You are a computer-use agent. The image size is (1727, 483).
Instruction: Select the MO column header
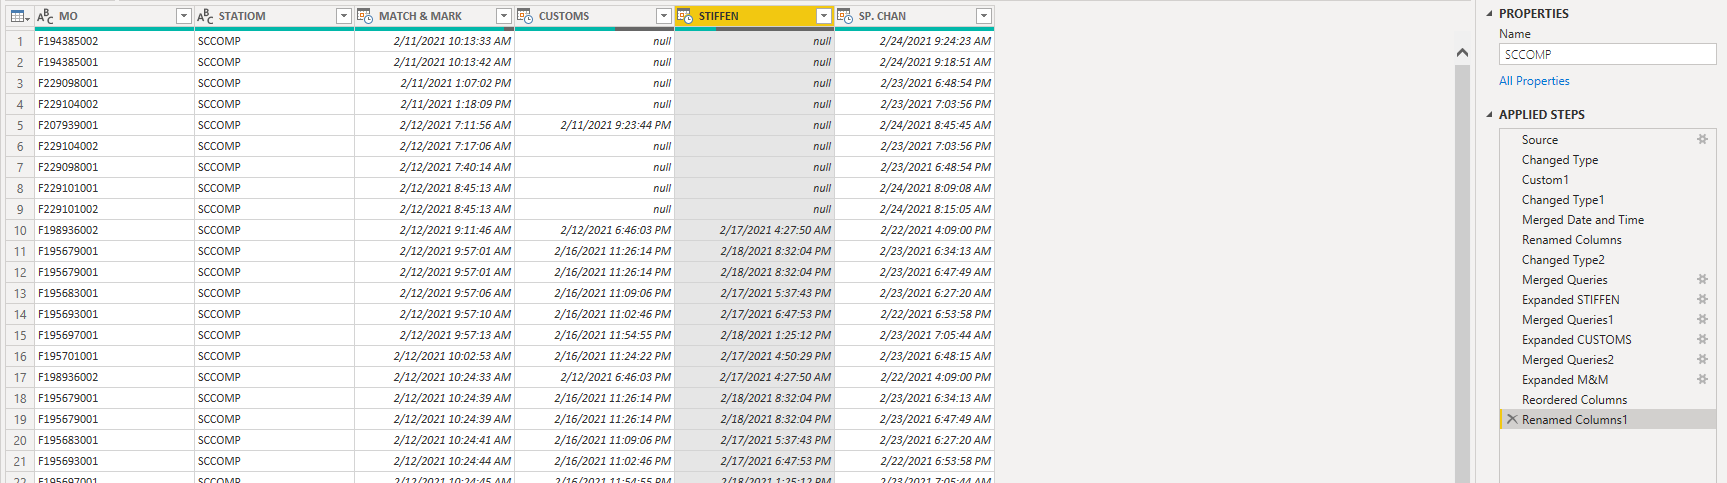tap(114, 16)
